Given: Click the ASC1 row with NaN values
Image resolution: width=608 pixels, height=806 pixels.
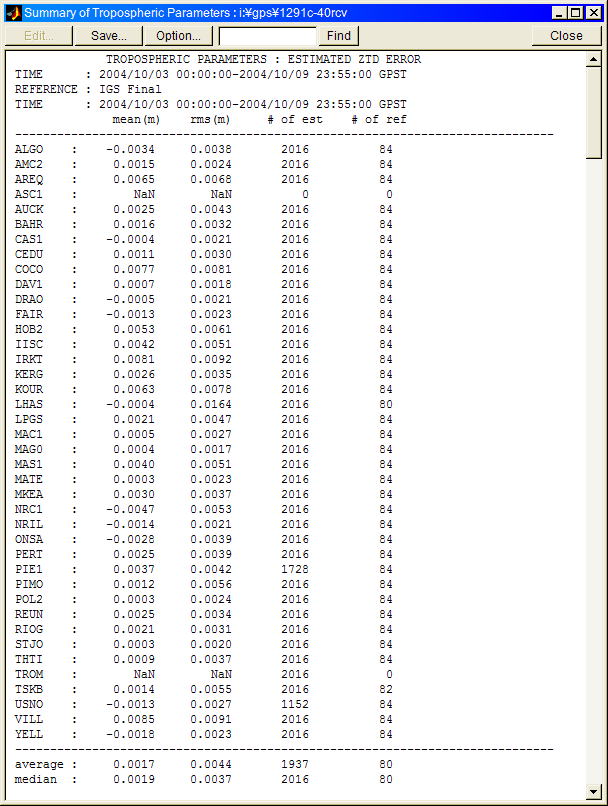Looking at the screenshot, I should pos(200,194).
